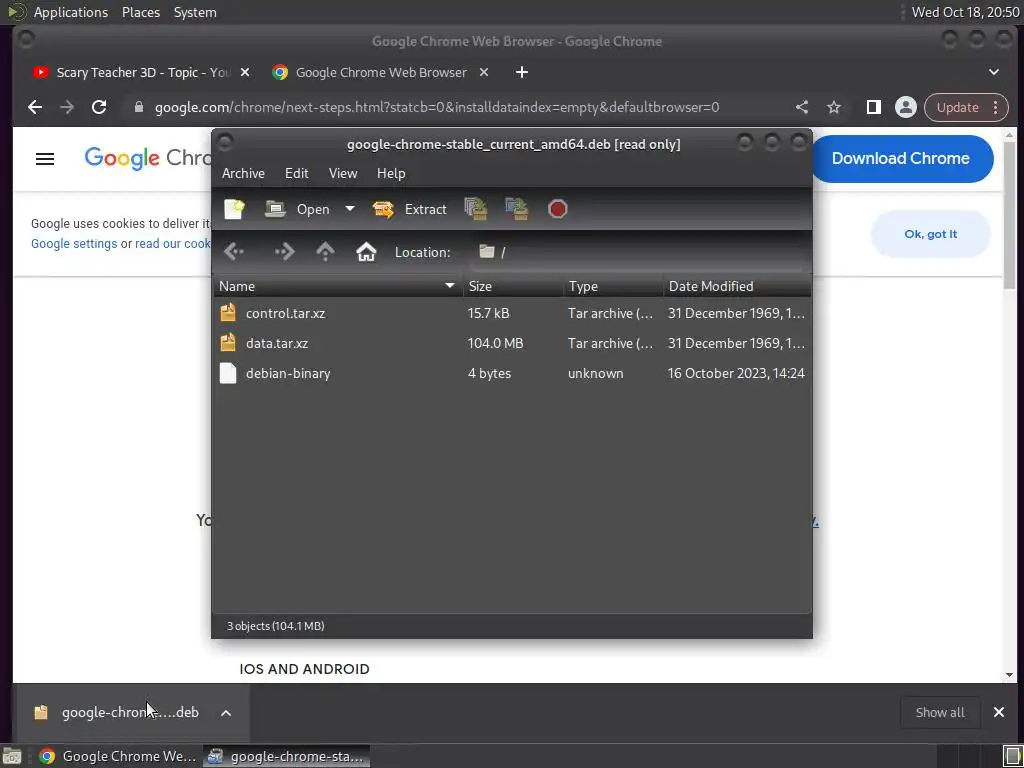Click the 104.0 MB size cell
The height and width of the screenshot is (768, 1024).
click(x=496, y=344)
